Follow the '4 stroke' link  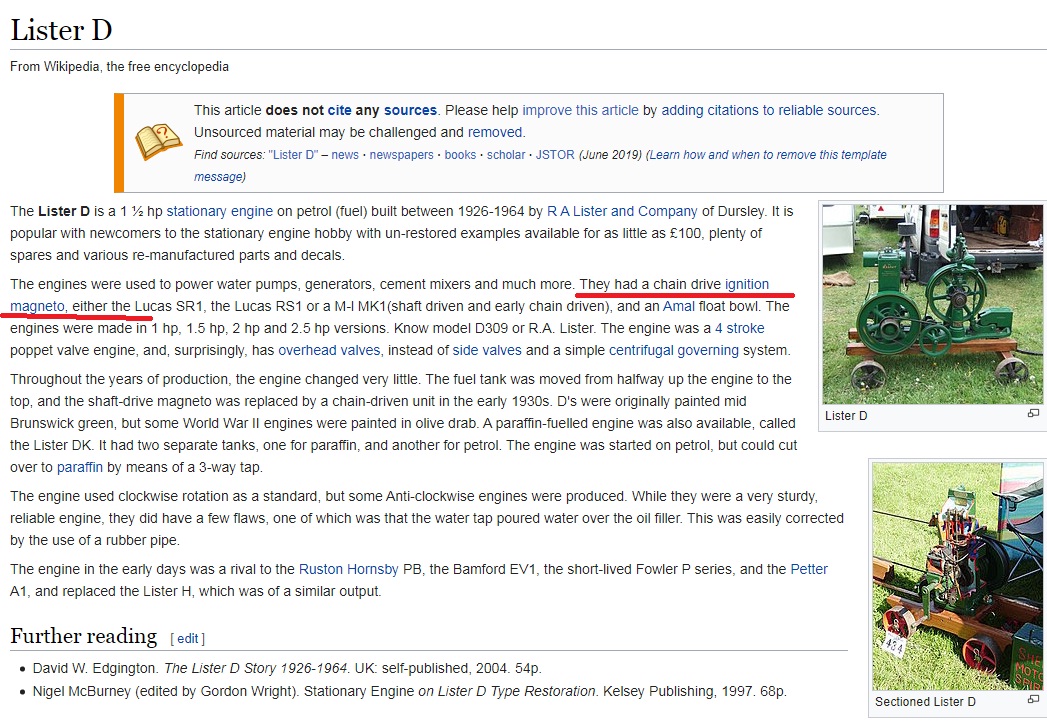(x=739, y=328)
